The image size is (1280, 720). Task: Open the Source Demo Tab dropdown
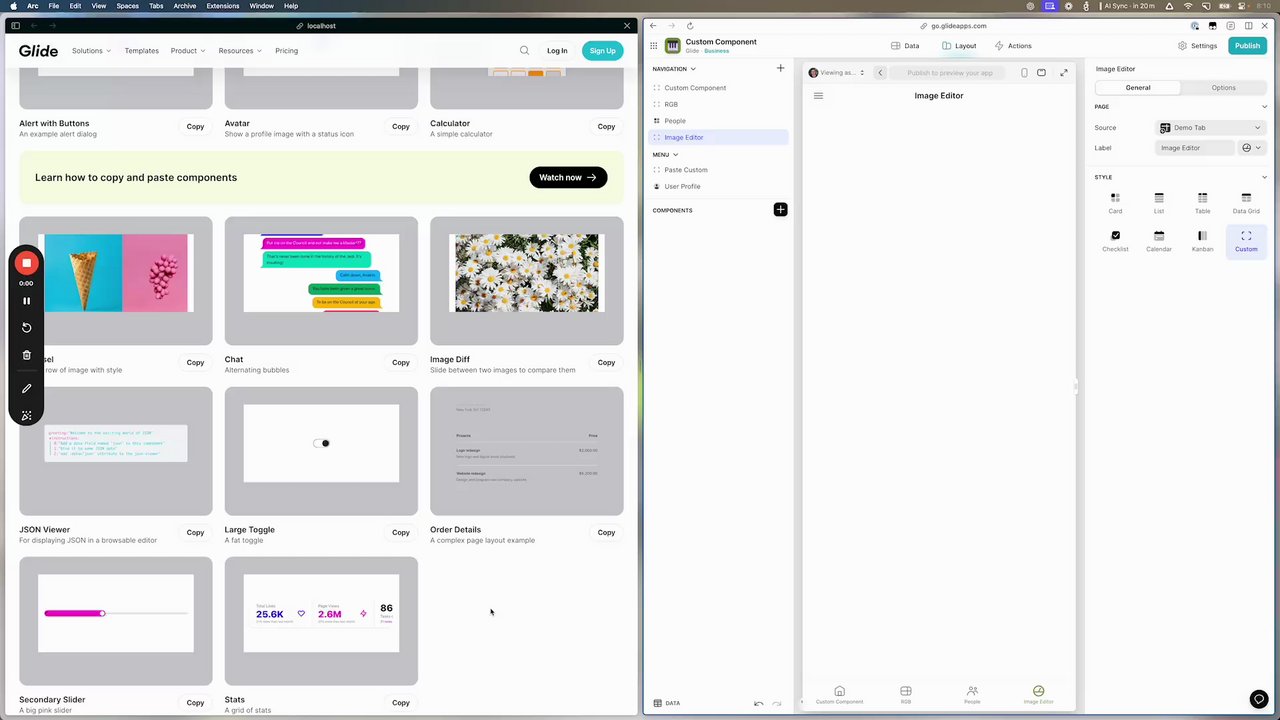coord(1210,128)
